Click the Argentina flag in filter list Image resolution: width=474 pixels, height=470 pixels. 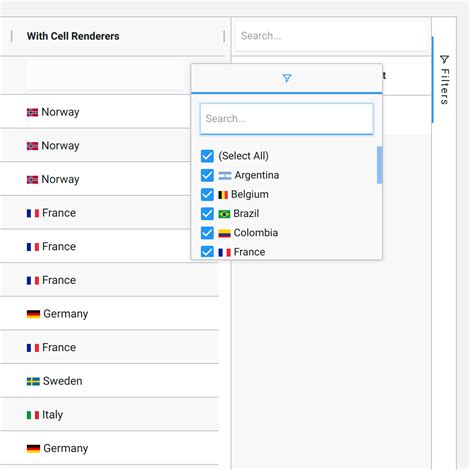pyautogui.click(x=224, y=175)
